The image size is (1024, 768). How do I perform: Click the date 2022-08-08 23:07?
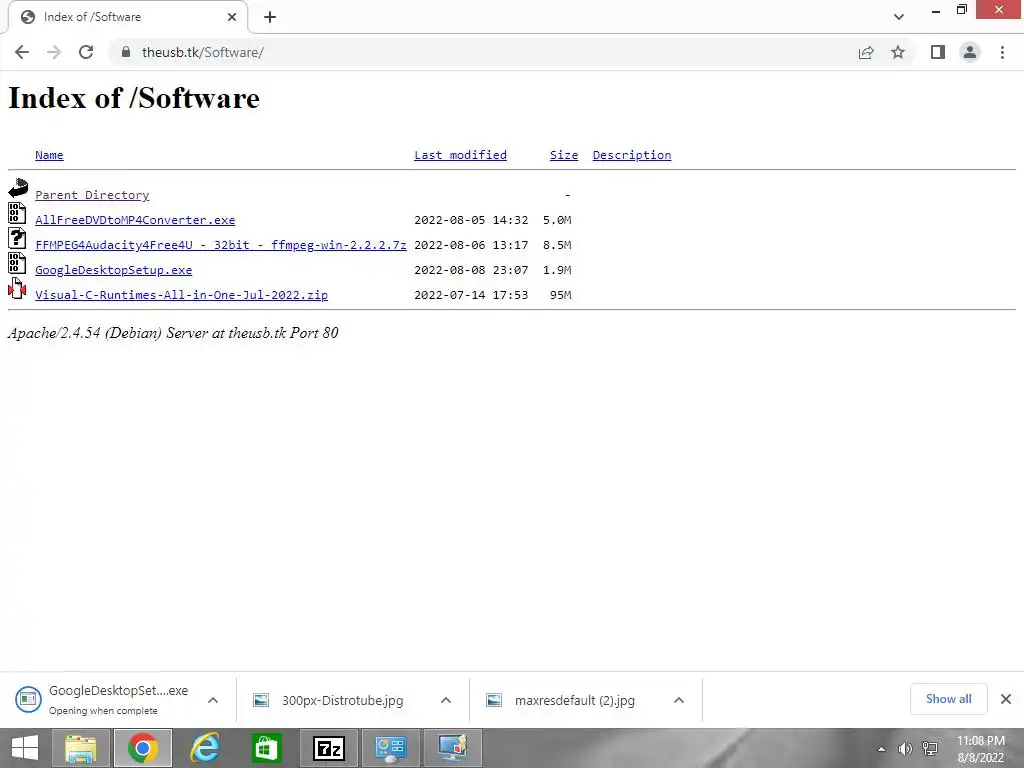tap(471, 270)
